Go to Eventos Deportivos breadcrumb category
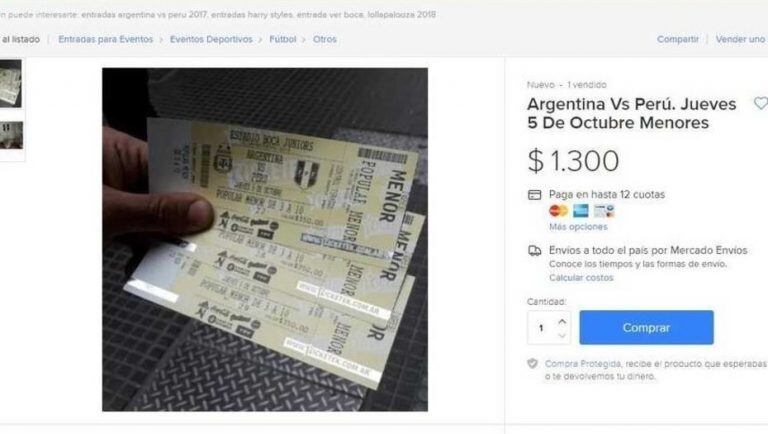The image size is (768, 434). coord(211,39)
